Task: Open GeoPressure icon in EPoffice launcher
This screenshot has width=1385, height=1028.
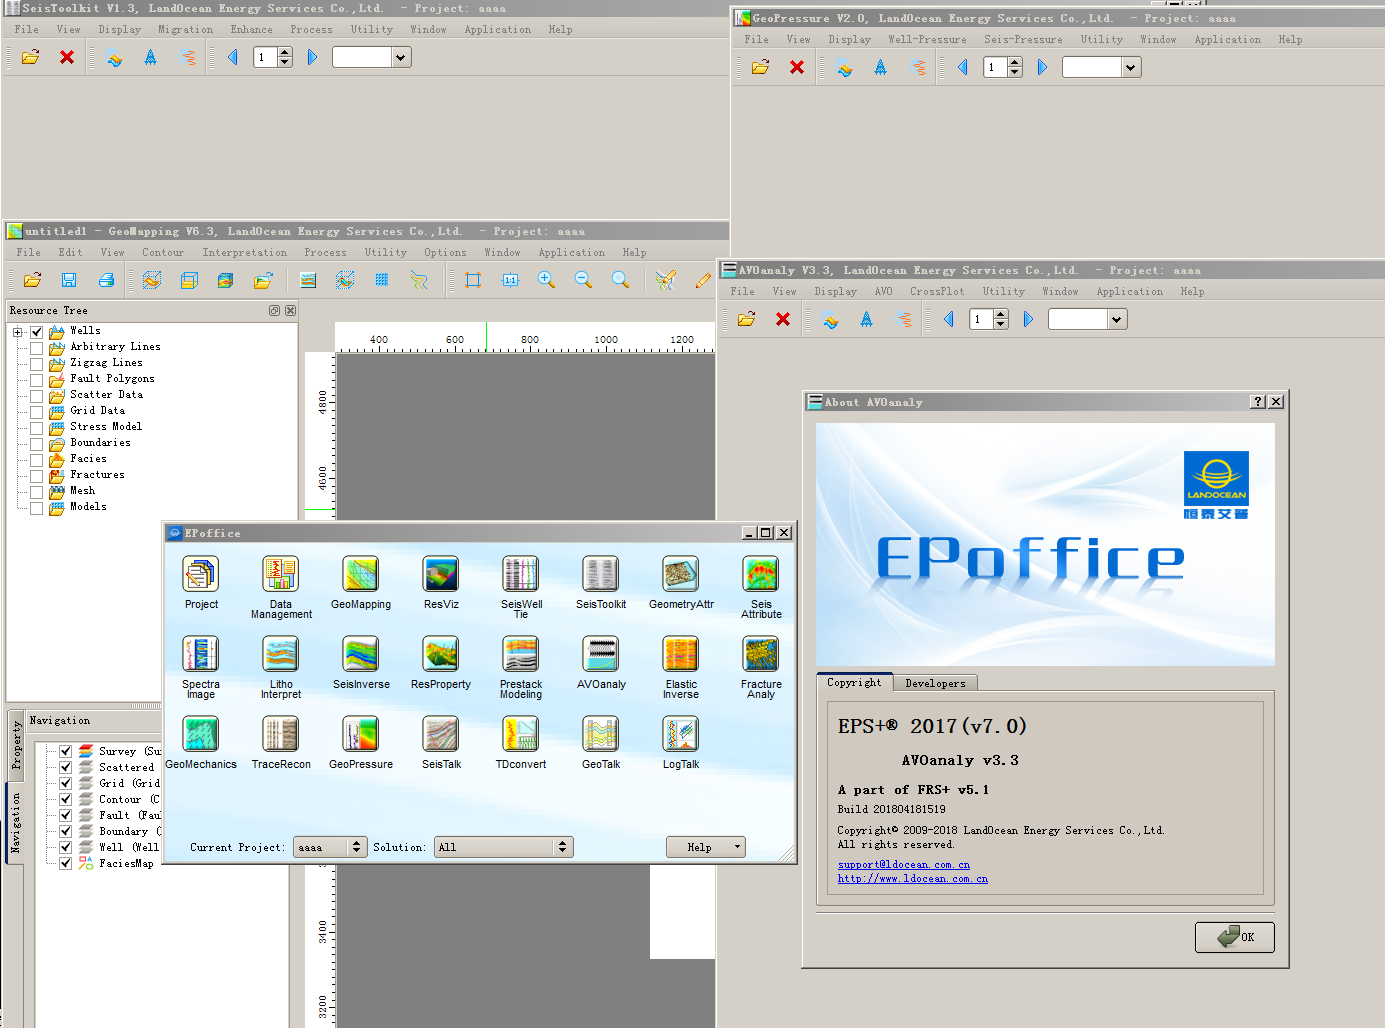Action: [x=361, y=734]
